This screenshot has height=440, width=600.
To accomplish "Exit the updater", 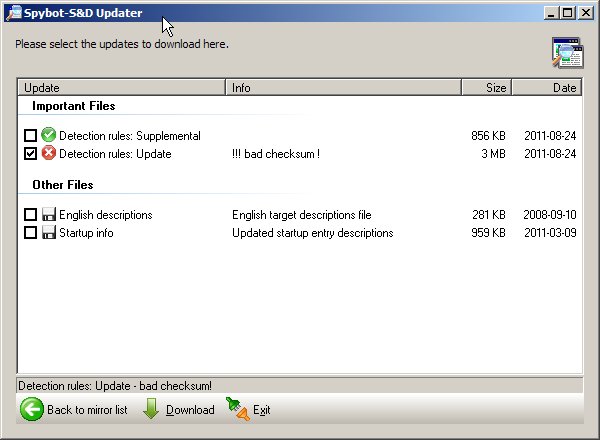I will 248,409.
